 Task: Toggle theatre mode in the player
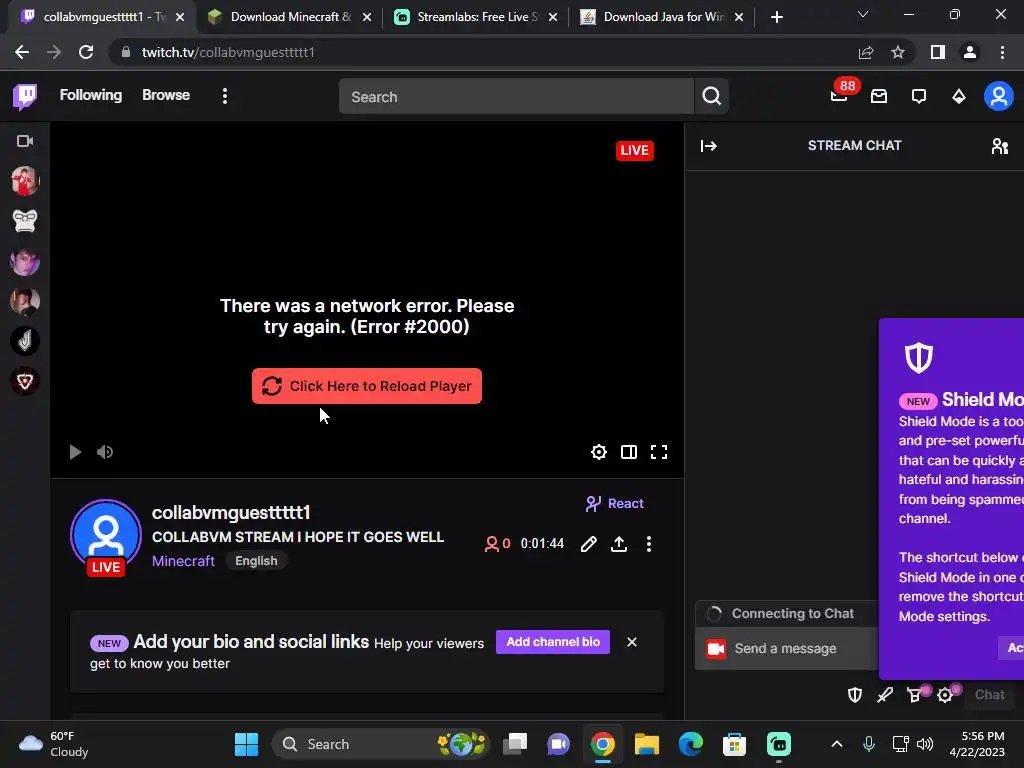629,452
